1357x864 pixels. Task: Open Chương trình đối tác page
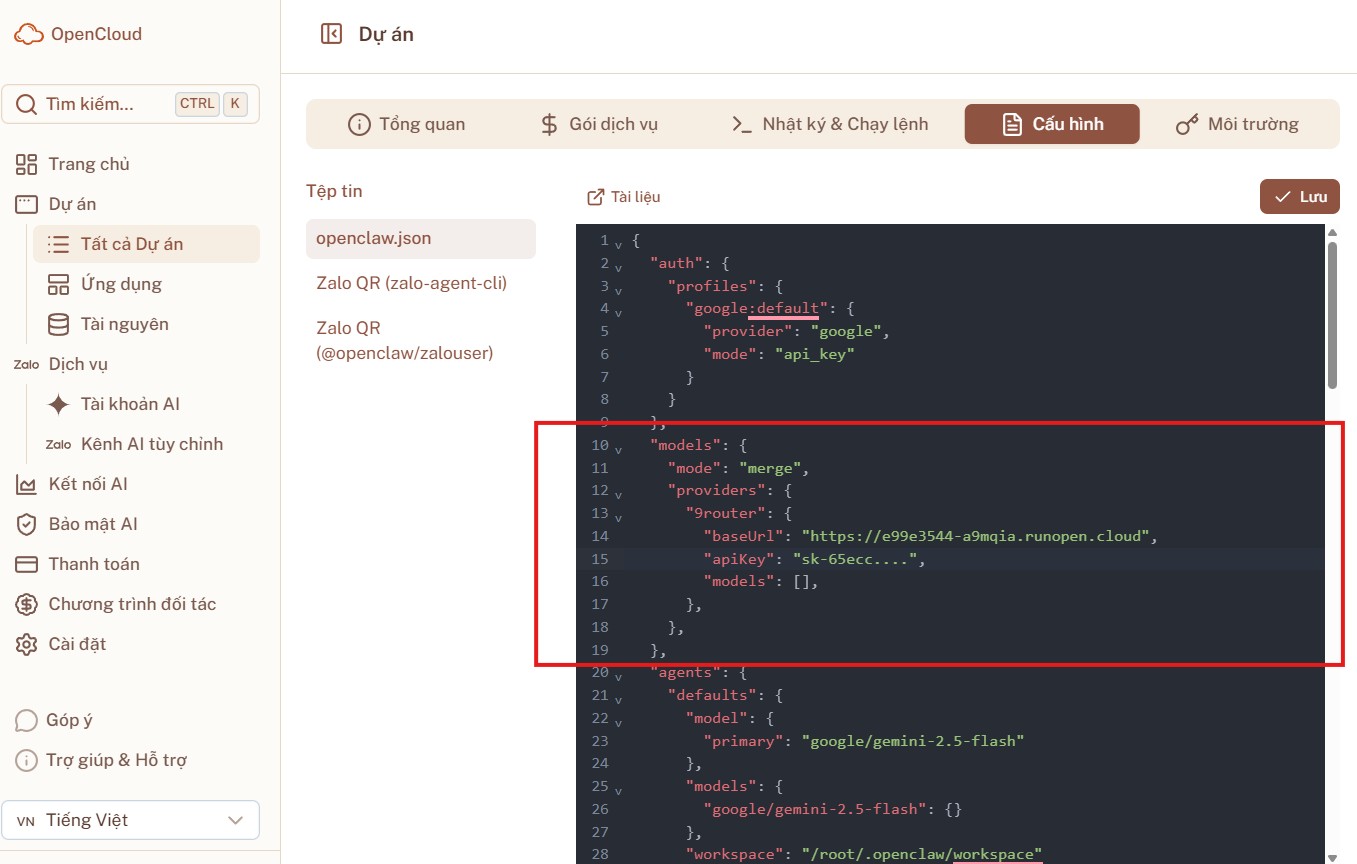coord(132,604)
